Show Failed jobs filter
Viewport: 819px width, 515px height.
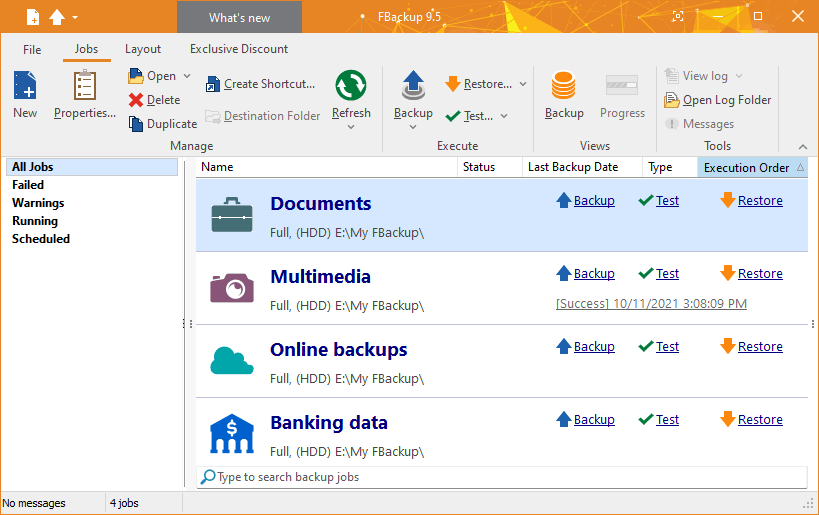coord(28,185)
